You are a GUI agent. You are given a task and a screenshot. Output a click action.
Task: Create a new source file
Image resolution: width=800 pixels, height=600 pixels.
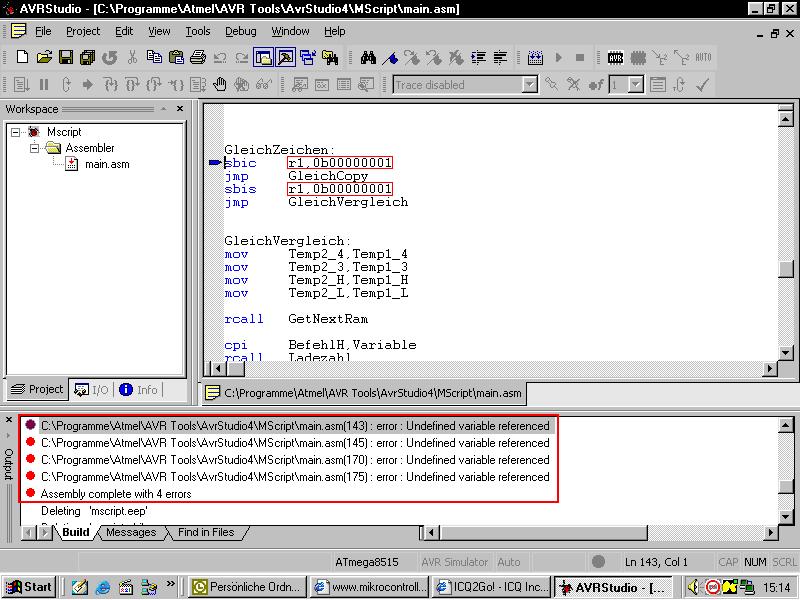click(24, 57)
